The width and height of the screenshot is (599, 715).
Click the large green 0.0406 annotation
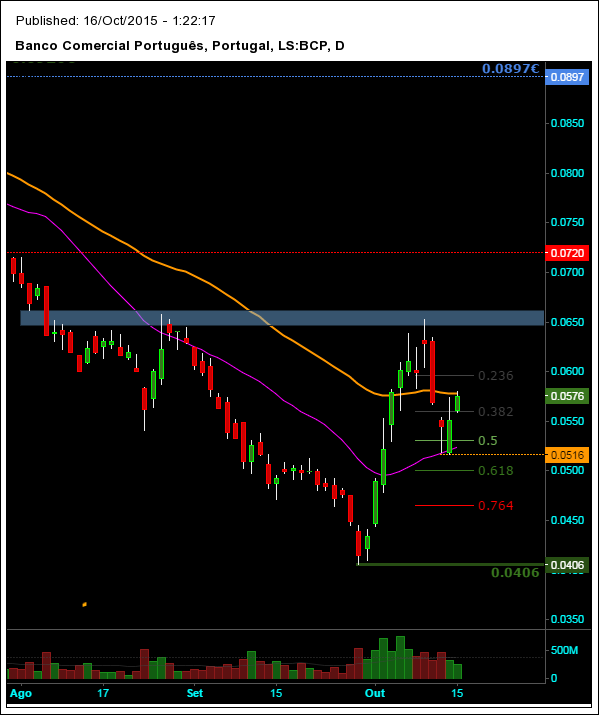[516, 573]
